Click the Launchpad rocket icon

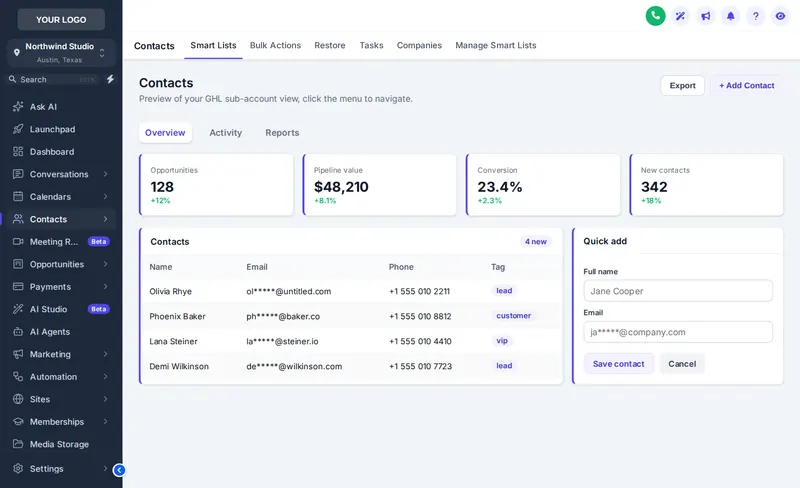coord(18,129)
